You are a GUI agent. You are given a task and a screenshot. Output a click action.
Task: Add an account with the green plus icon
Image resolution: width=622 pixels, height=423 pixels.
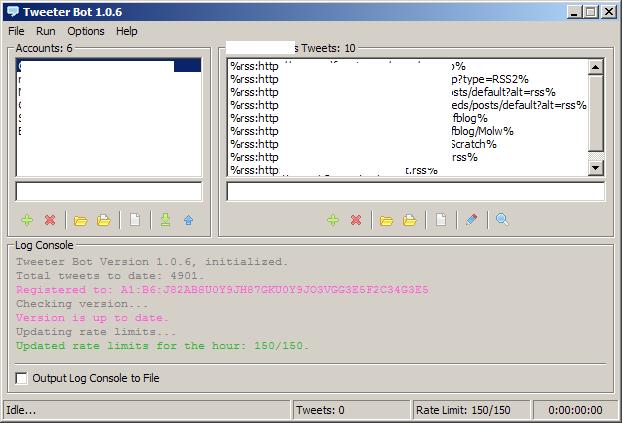tap(27, 220)
